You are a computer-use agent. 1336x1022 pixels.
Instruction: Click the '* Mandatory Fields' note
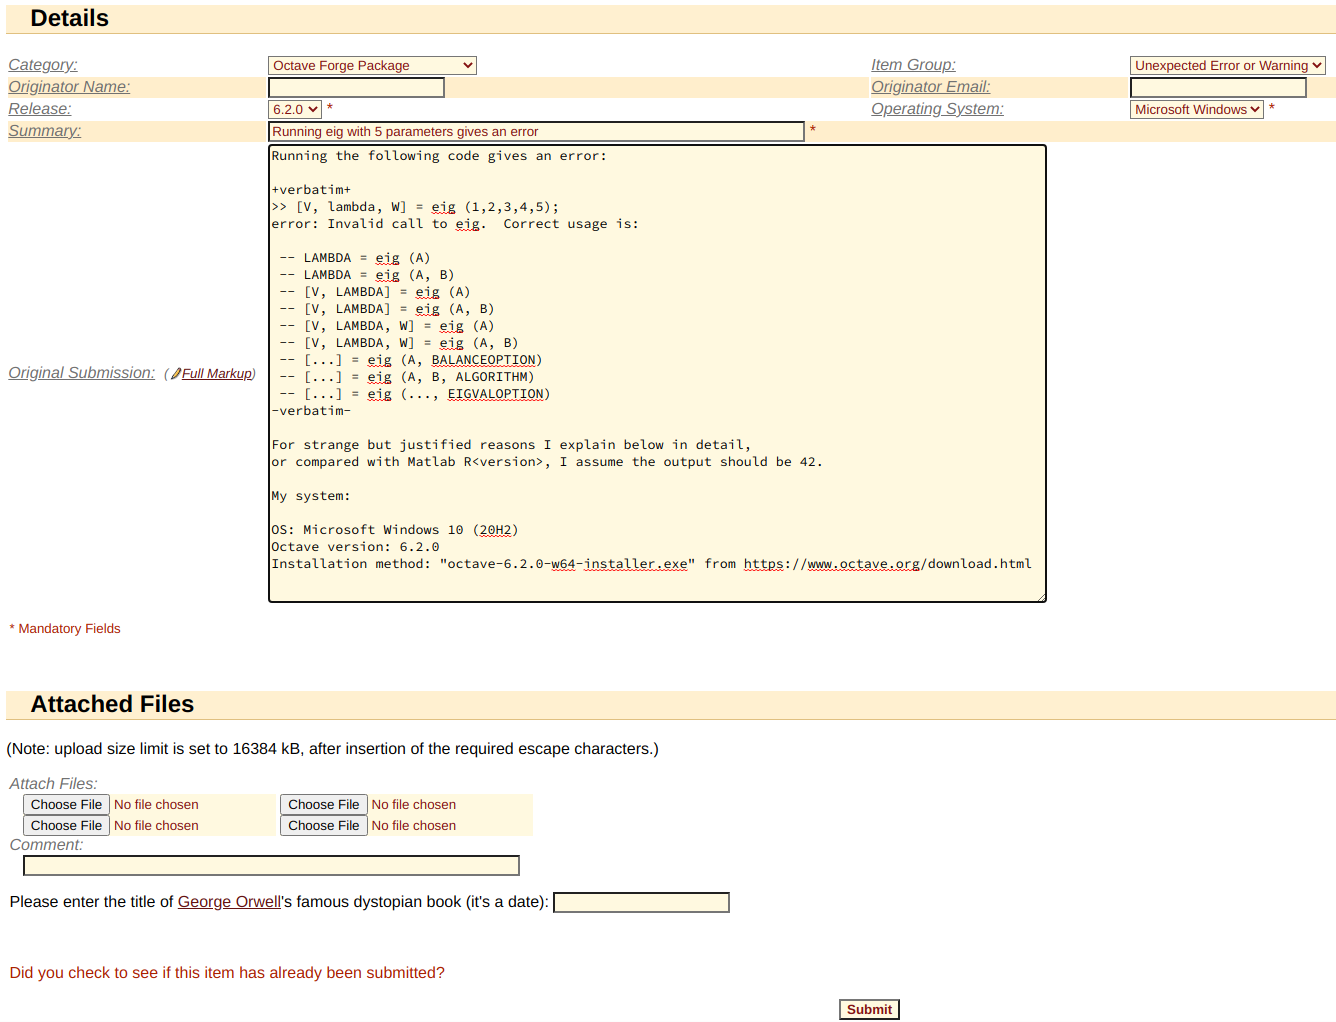65,629
